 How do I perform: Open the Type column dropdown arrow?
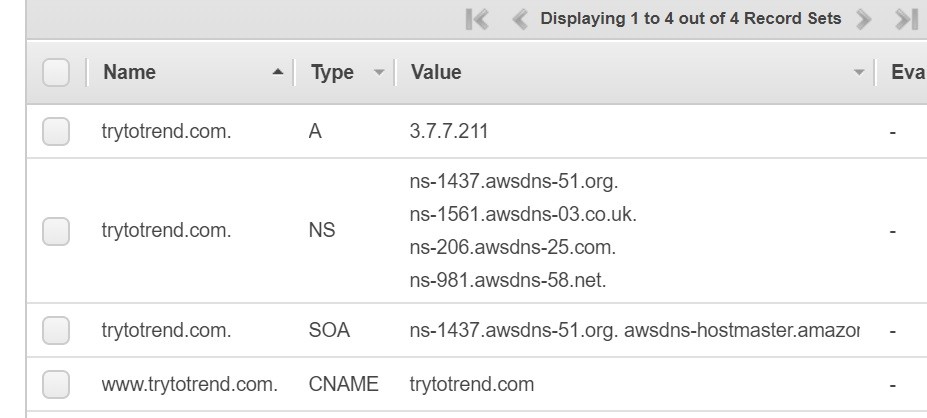coord(378,72)
